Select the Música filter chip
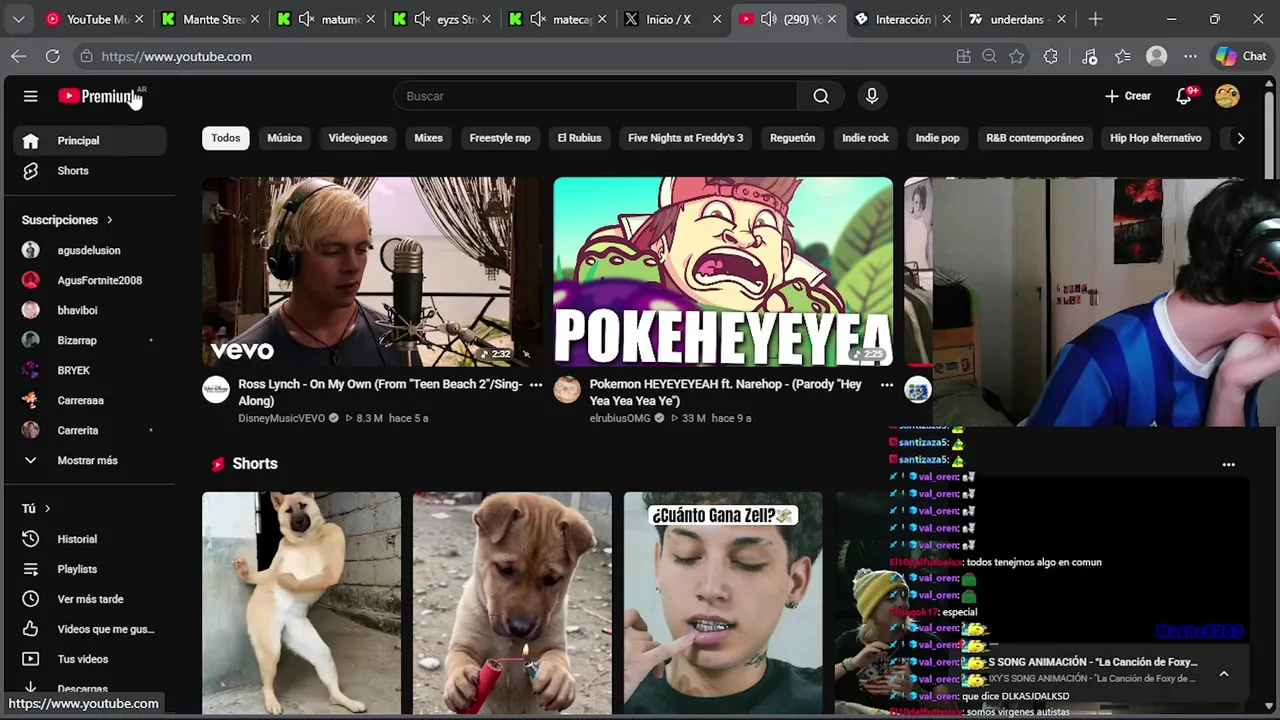Screen dimensions: 1280x720 (284, 138)
